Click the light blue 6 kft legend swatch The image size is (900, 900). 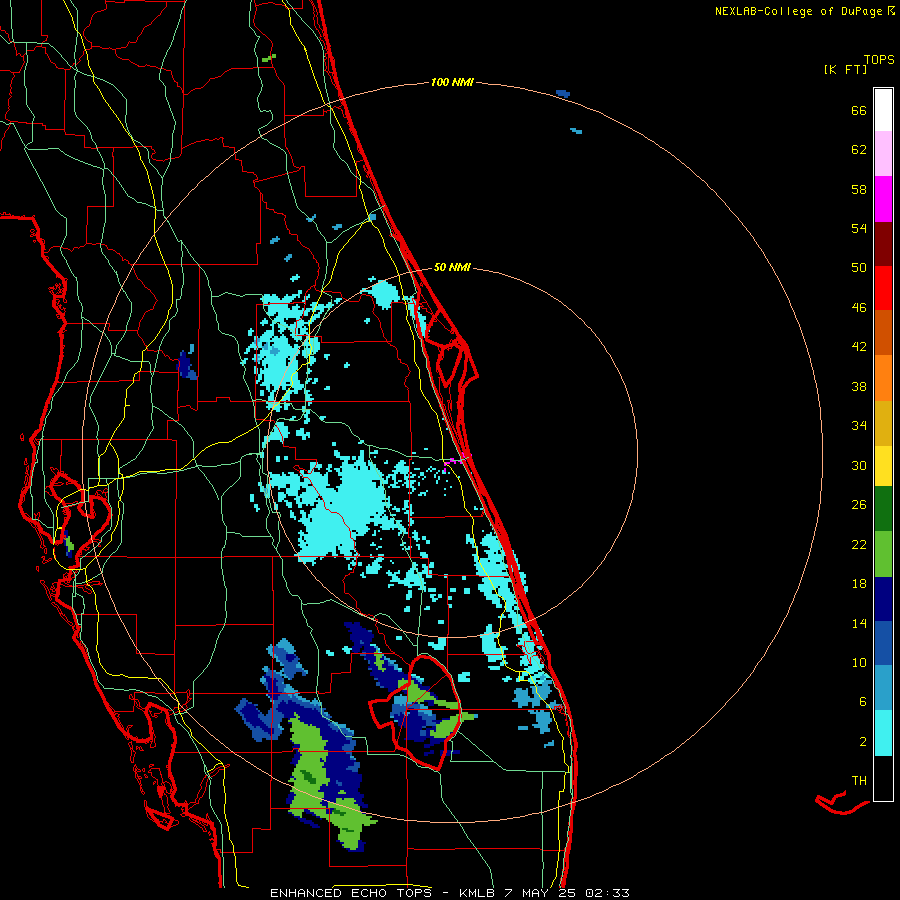tap(883, 688)
